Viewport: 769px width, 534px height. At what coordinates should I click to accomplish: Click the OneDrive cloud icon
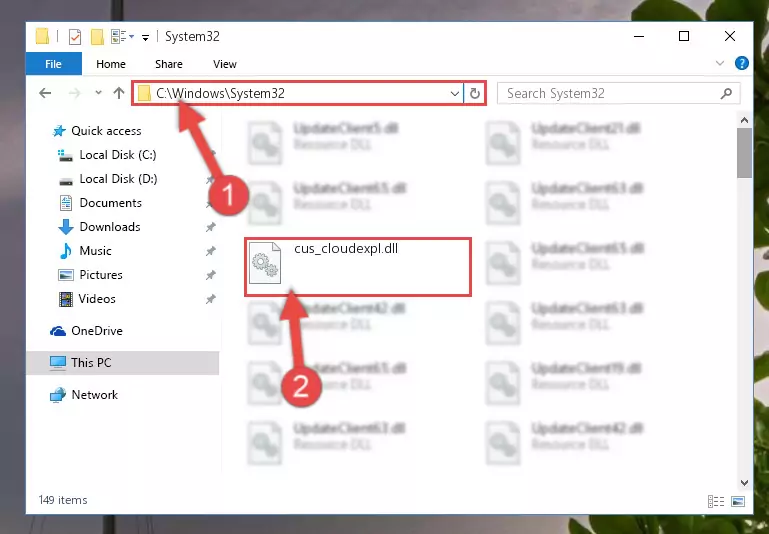(x=58, y=331)
